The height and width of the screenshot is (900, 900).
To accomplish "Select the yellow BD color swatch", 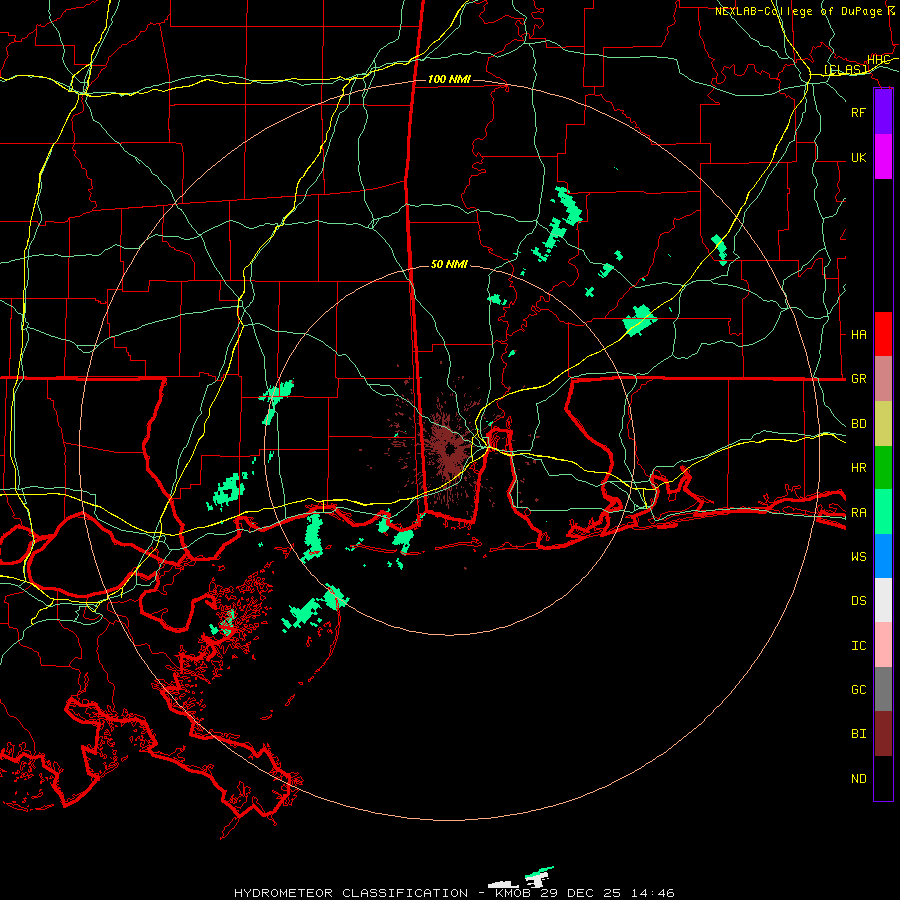I will click(883, 424).
